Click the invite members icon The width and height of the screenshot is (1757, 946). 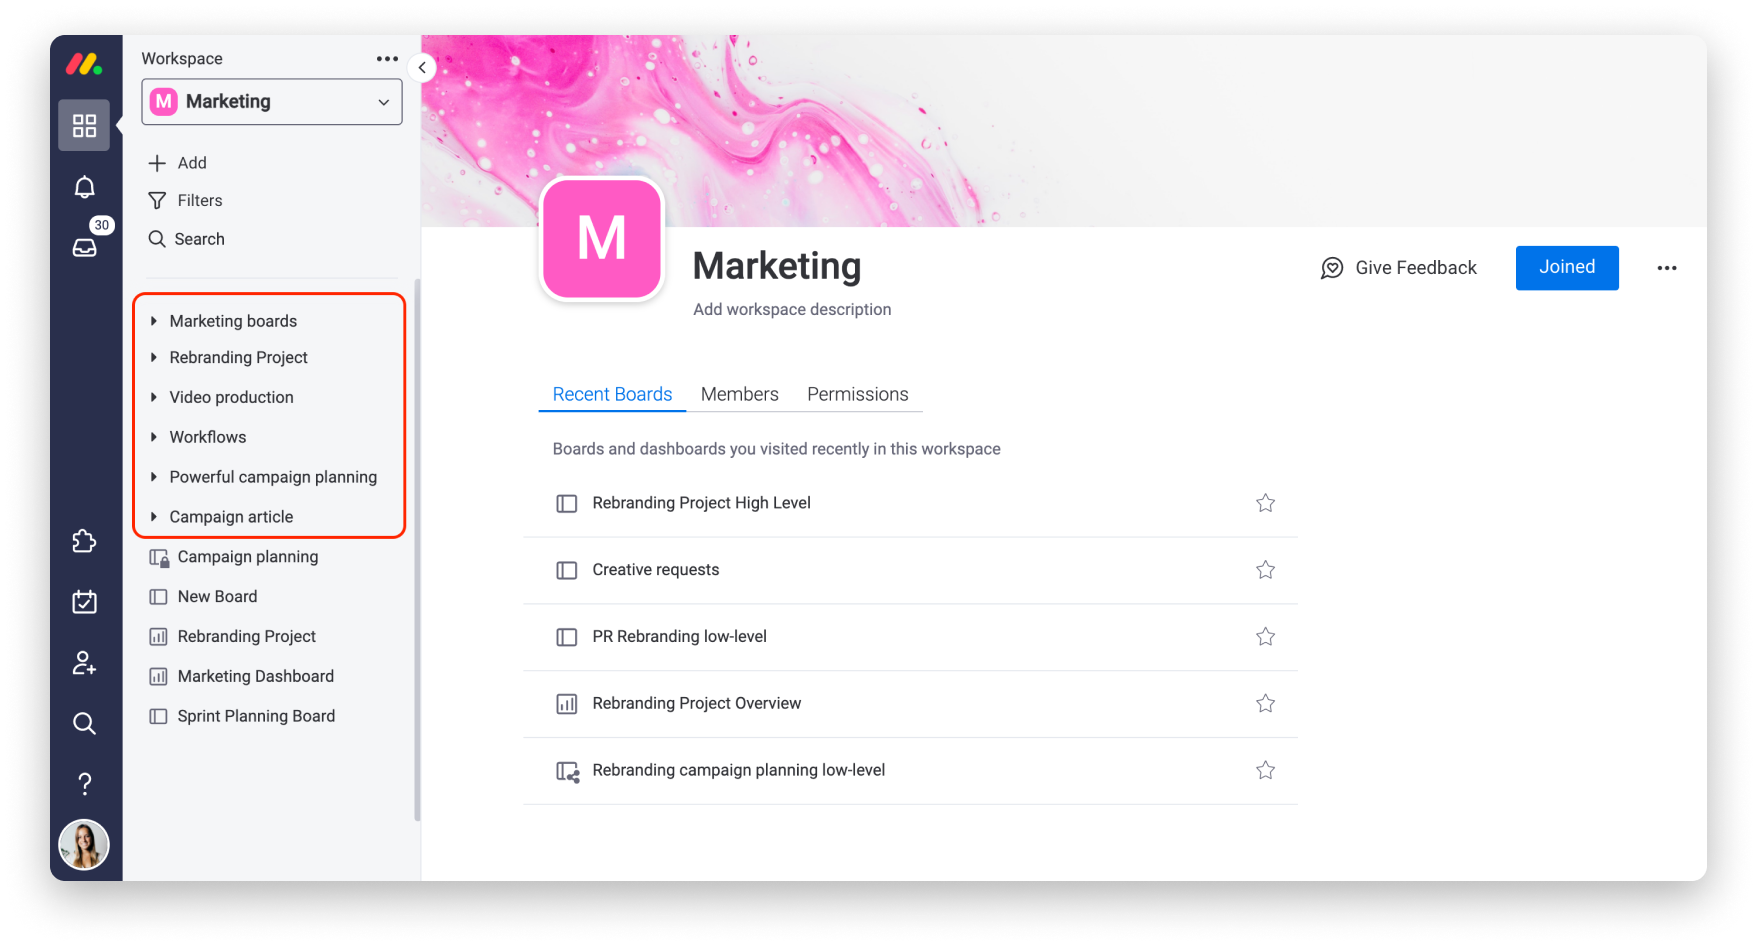(84, 662)
